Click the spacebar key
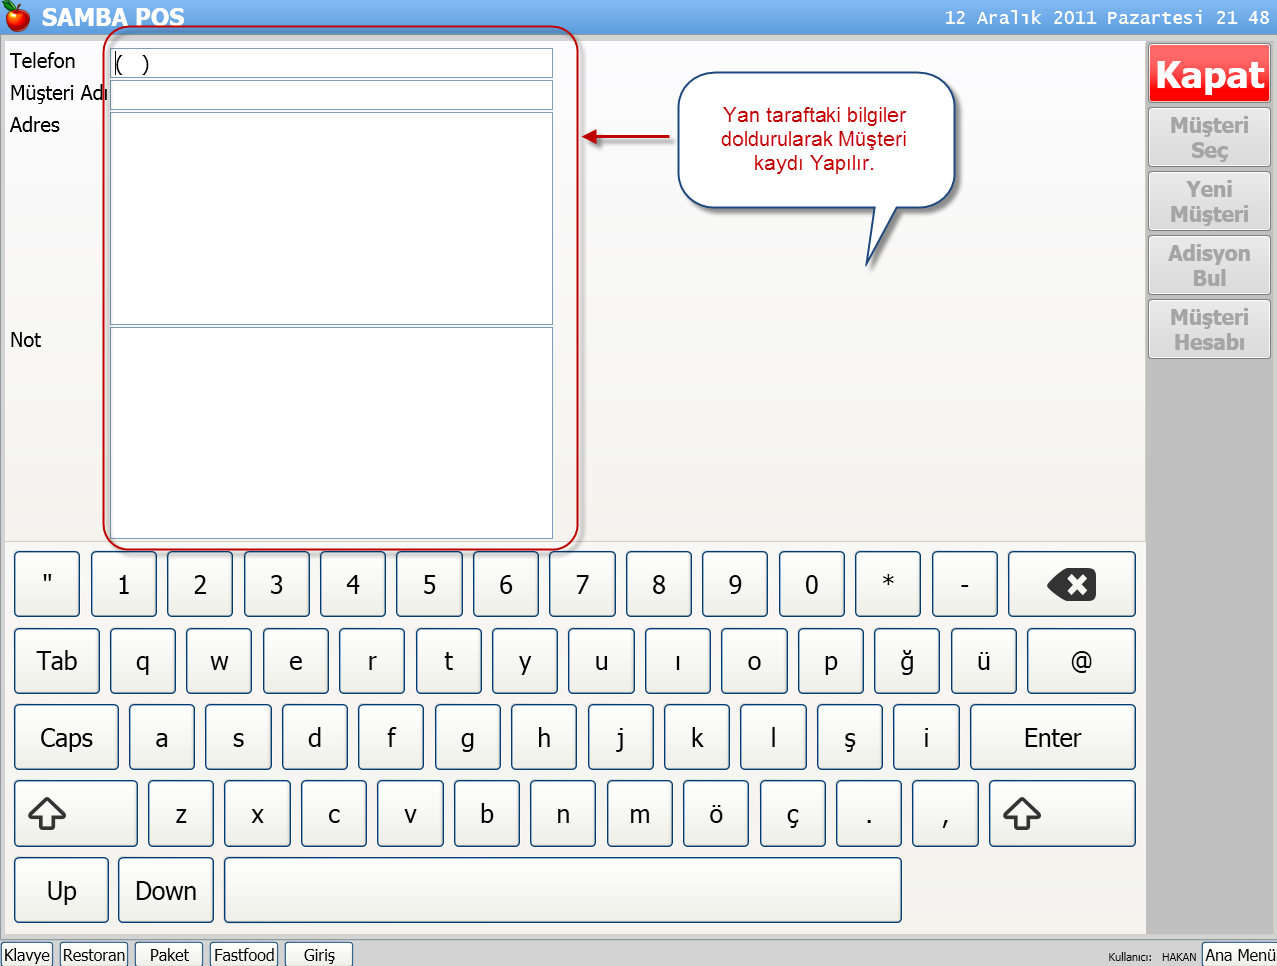 [x=563, y=890]
